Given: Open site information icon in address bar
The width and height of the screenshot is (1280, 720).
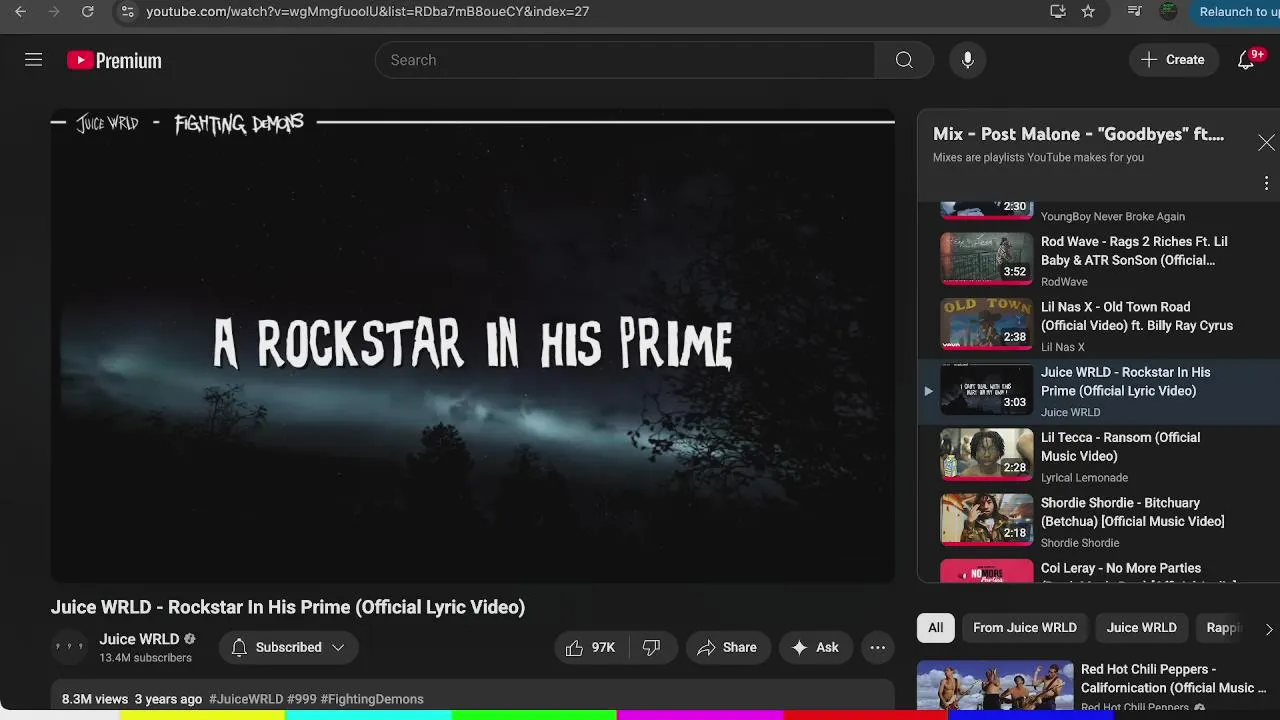Looking at the screenshot, I should (x=126, y=12).
